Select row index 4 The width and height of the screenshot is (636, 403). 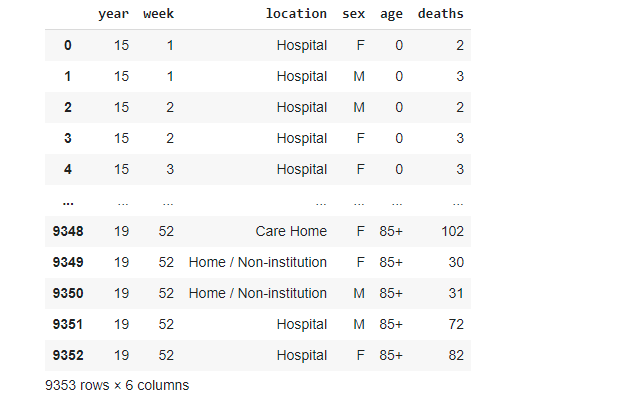tap(68, 169)
